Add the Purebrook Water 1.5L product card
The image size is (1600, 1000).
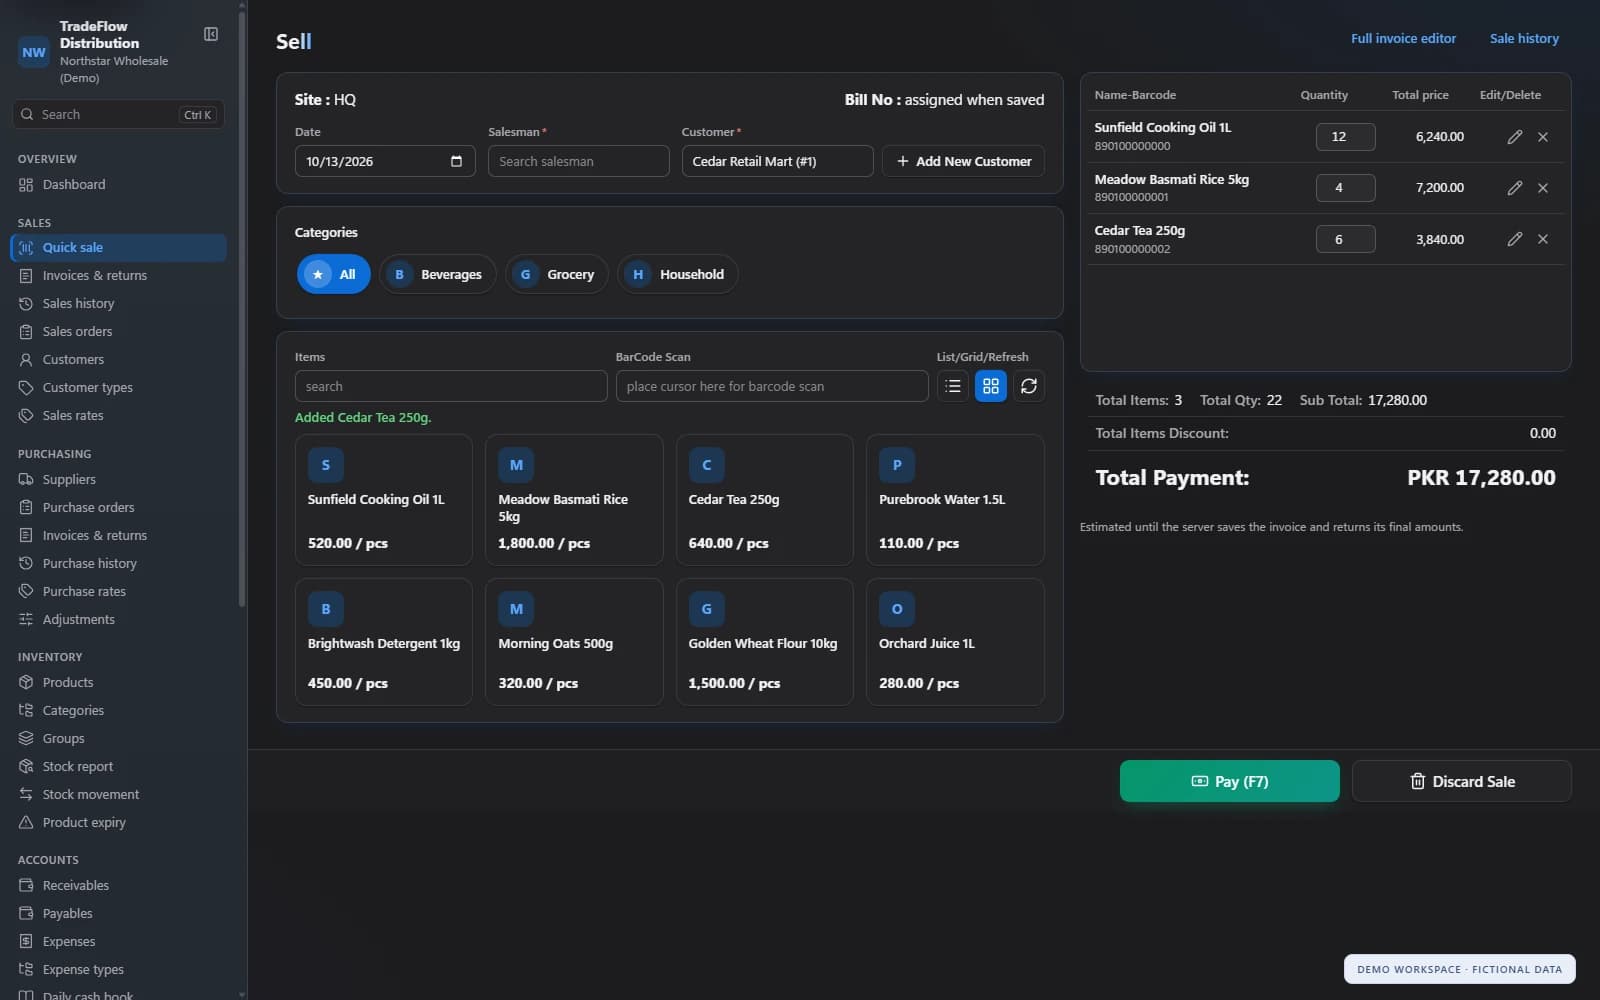[955, 500]
